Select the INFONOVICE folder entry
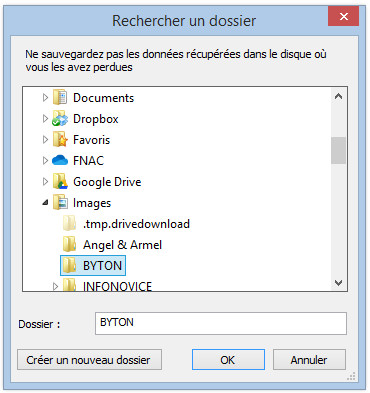 107,286
